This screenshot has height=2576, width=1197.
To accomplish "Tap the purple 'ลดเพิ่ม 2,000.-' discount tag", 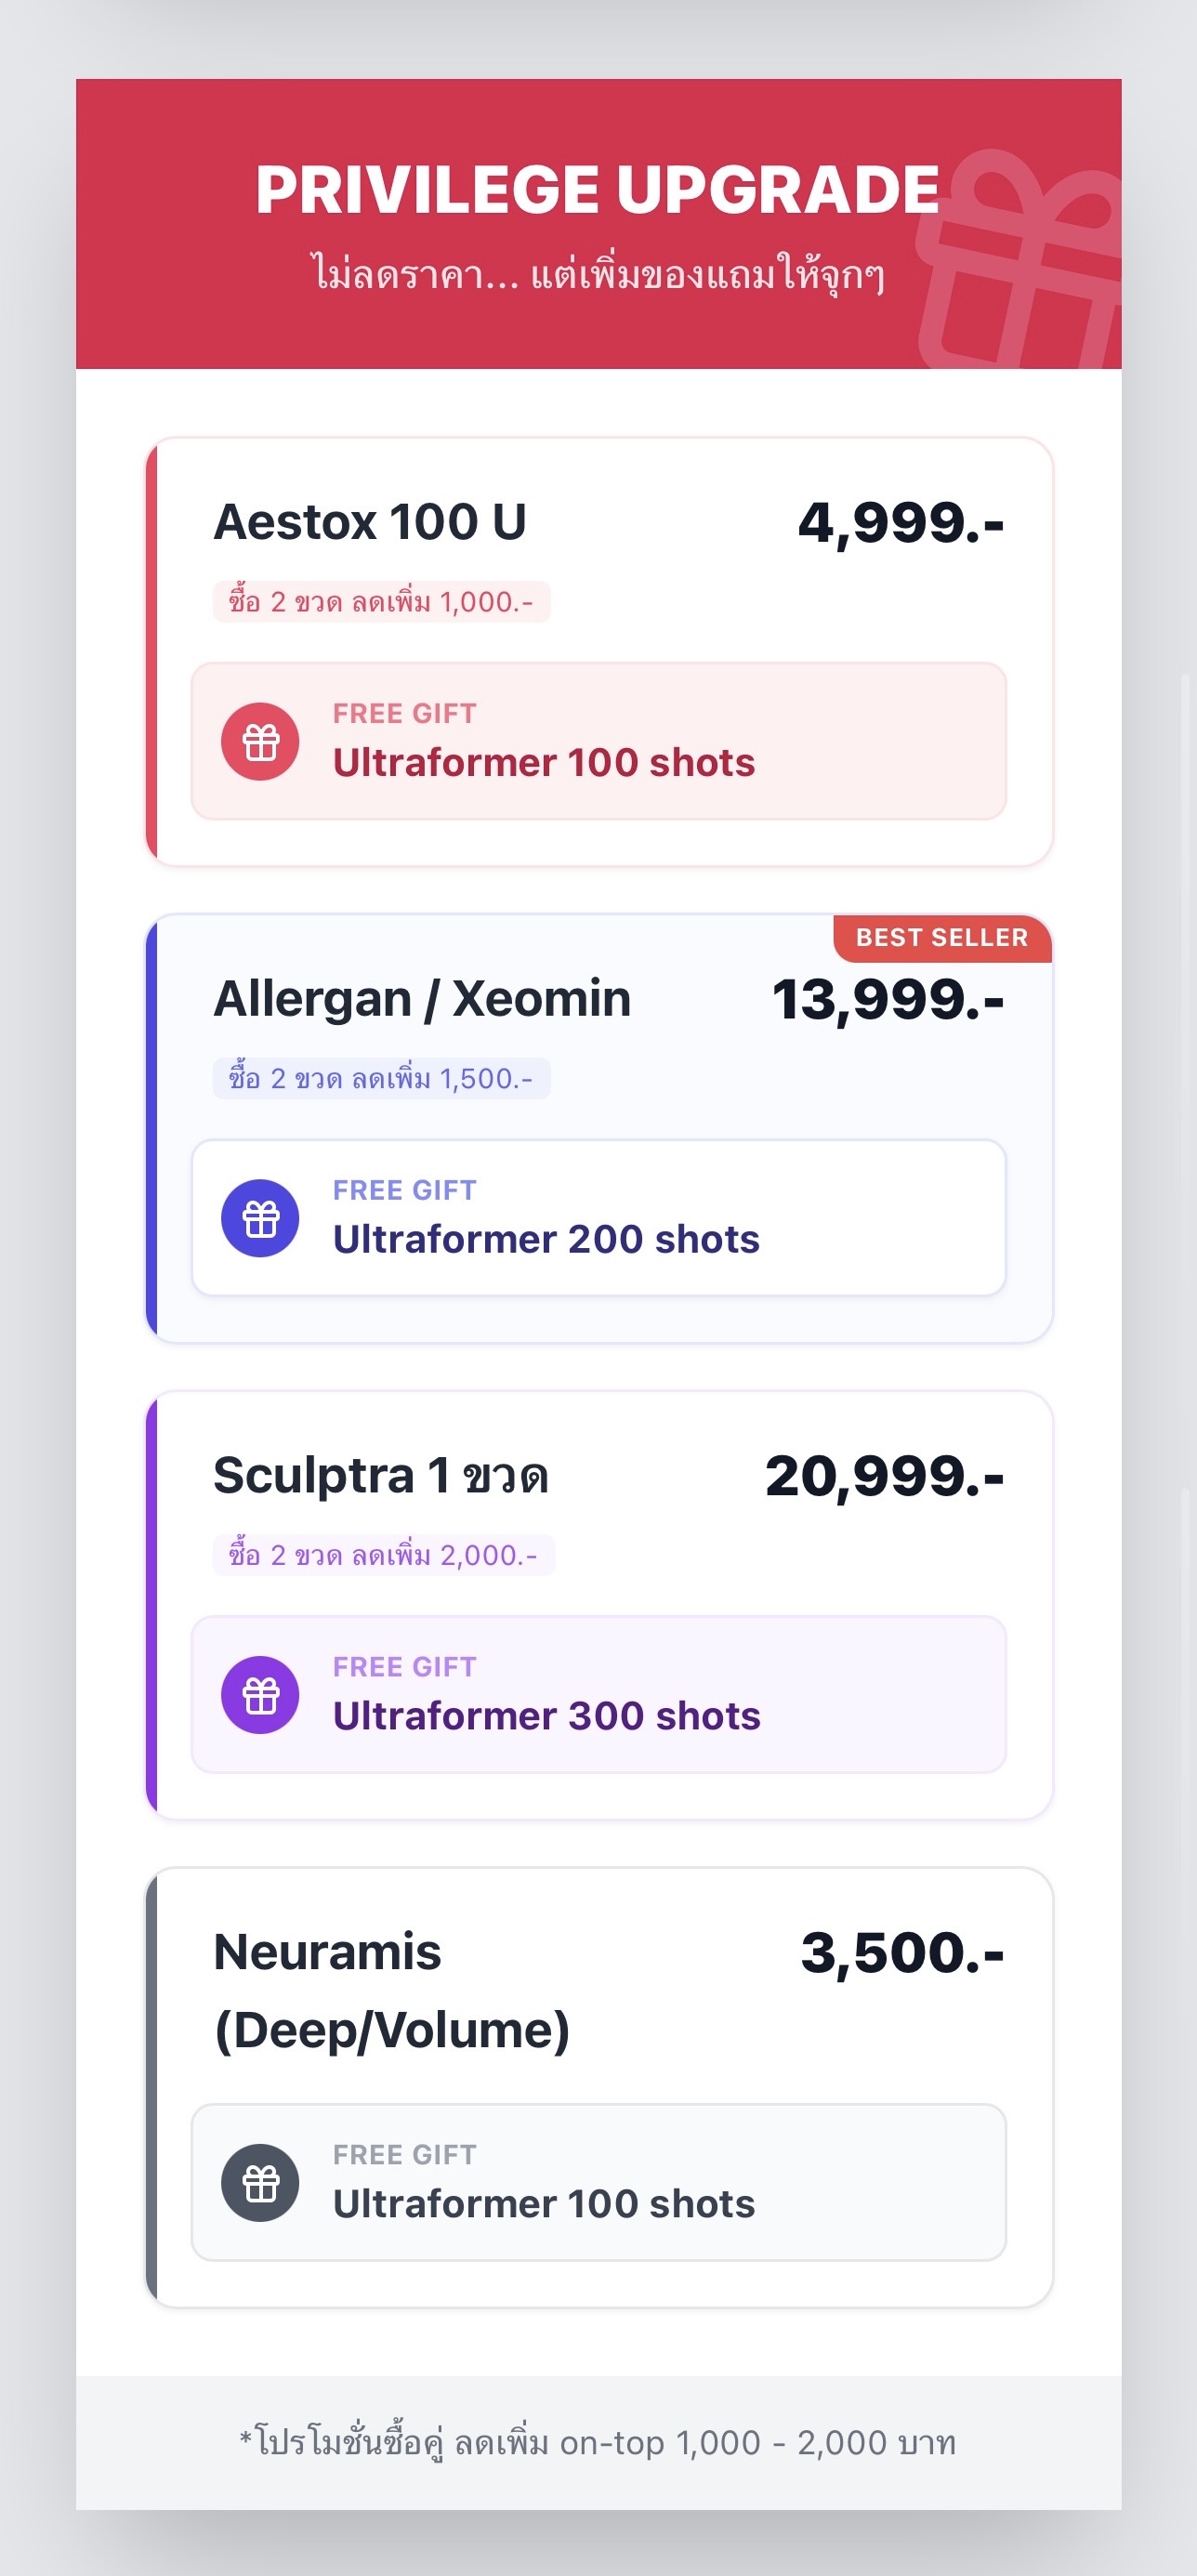I will tap(383, 1556).
